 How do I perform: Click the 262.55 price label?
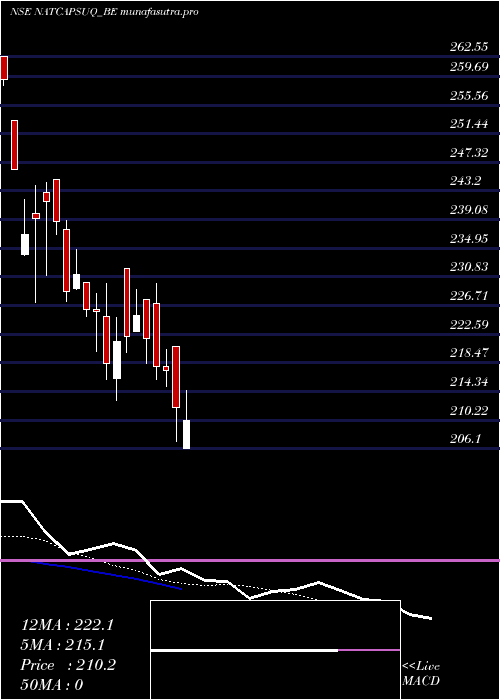[469, 47]
